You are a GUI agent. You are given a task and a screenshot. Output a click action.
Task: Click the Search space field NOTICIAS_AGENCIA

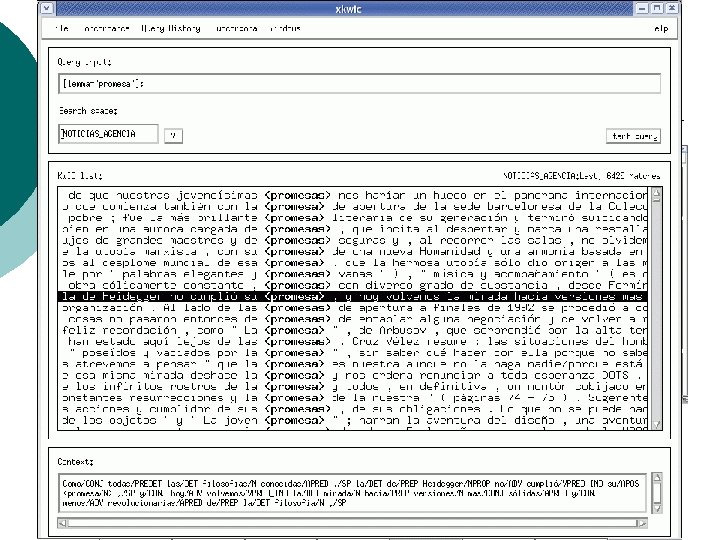[x=108, y=134]
